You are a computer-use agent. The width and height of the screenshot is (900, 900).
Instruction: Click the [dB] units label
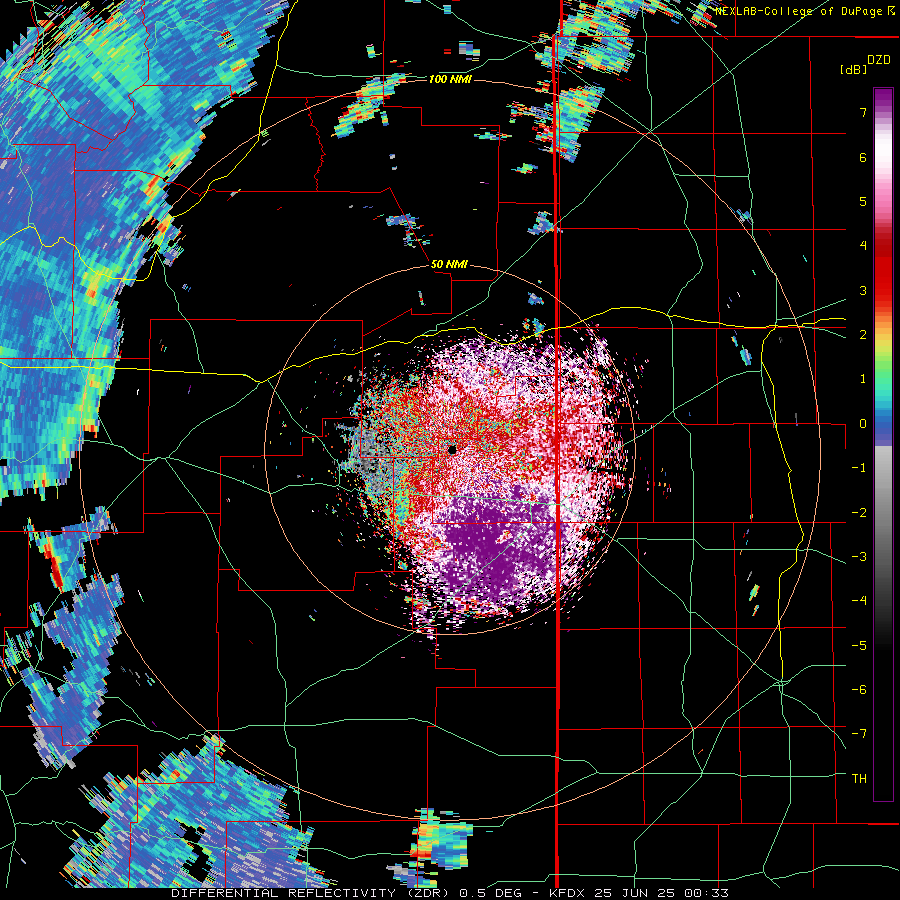853,69
